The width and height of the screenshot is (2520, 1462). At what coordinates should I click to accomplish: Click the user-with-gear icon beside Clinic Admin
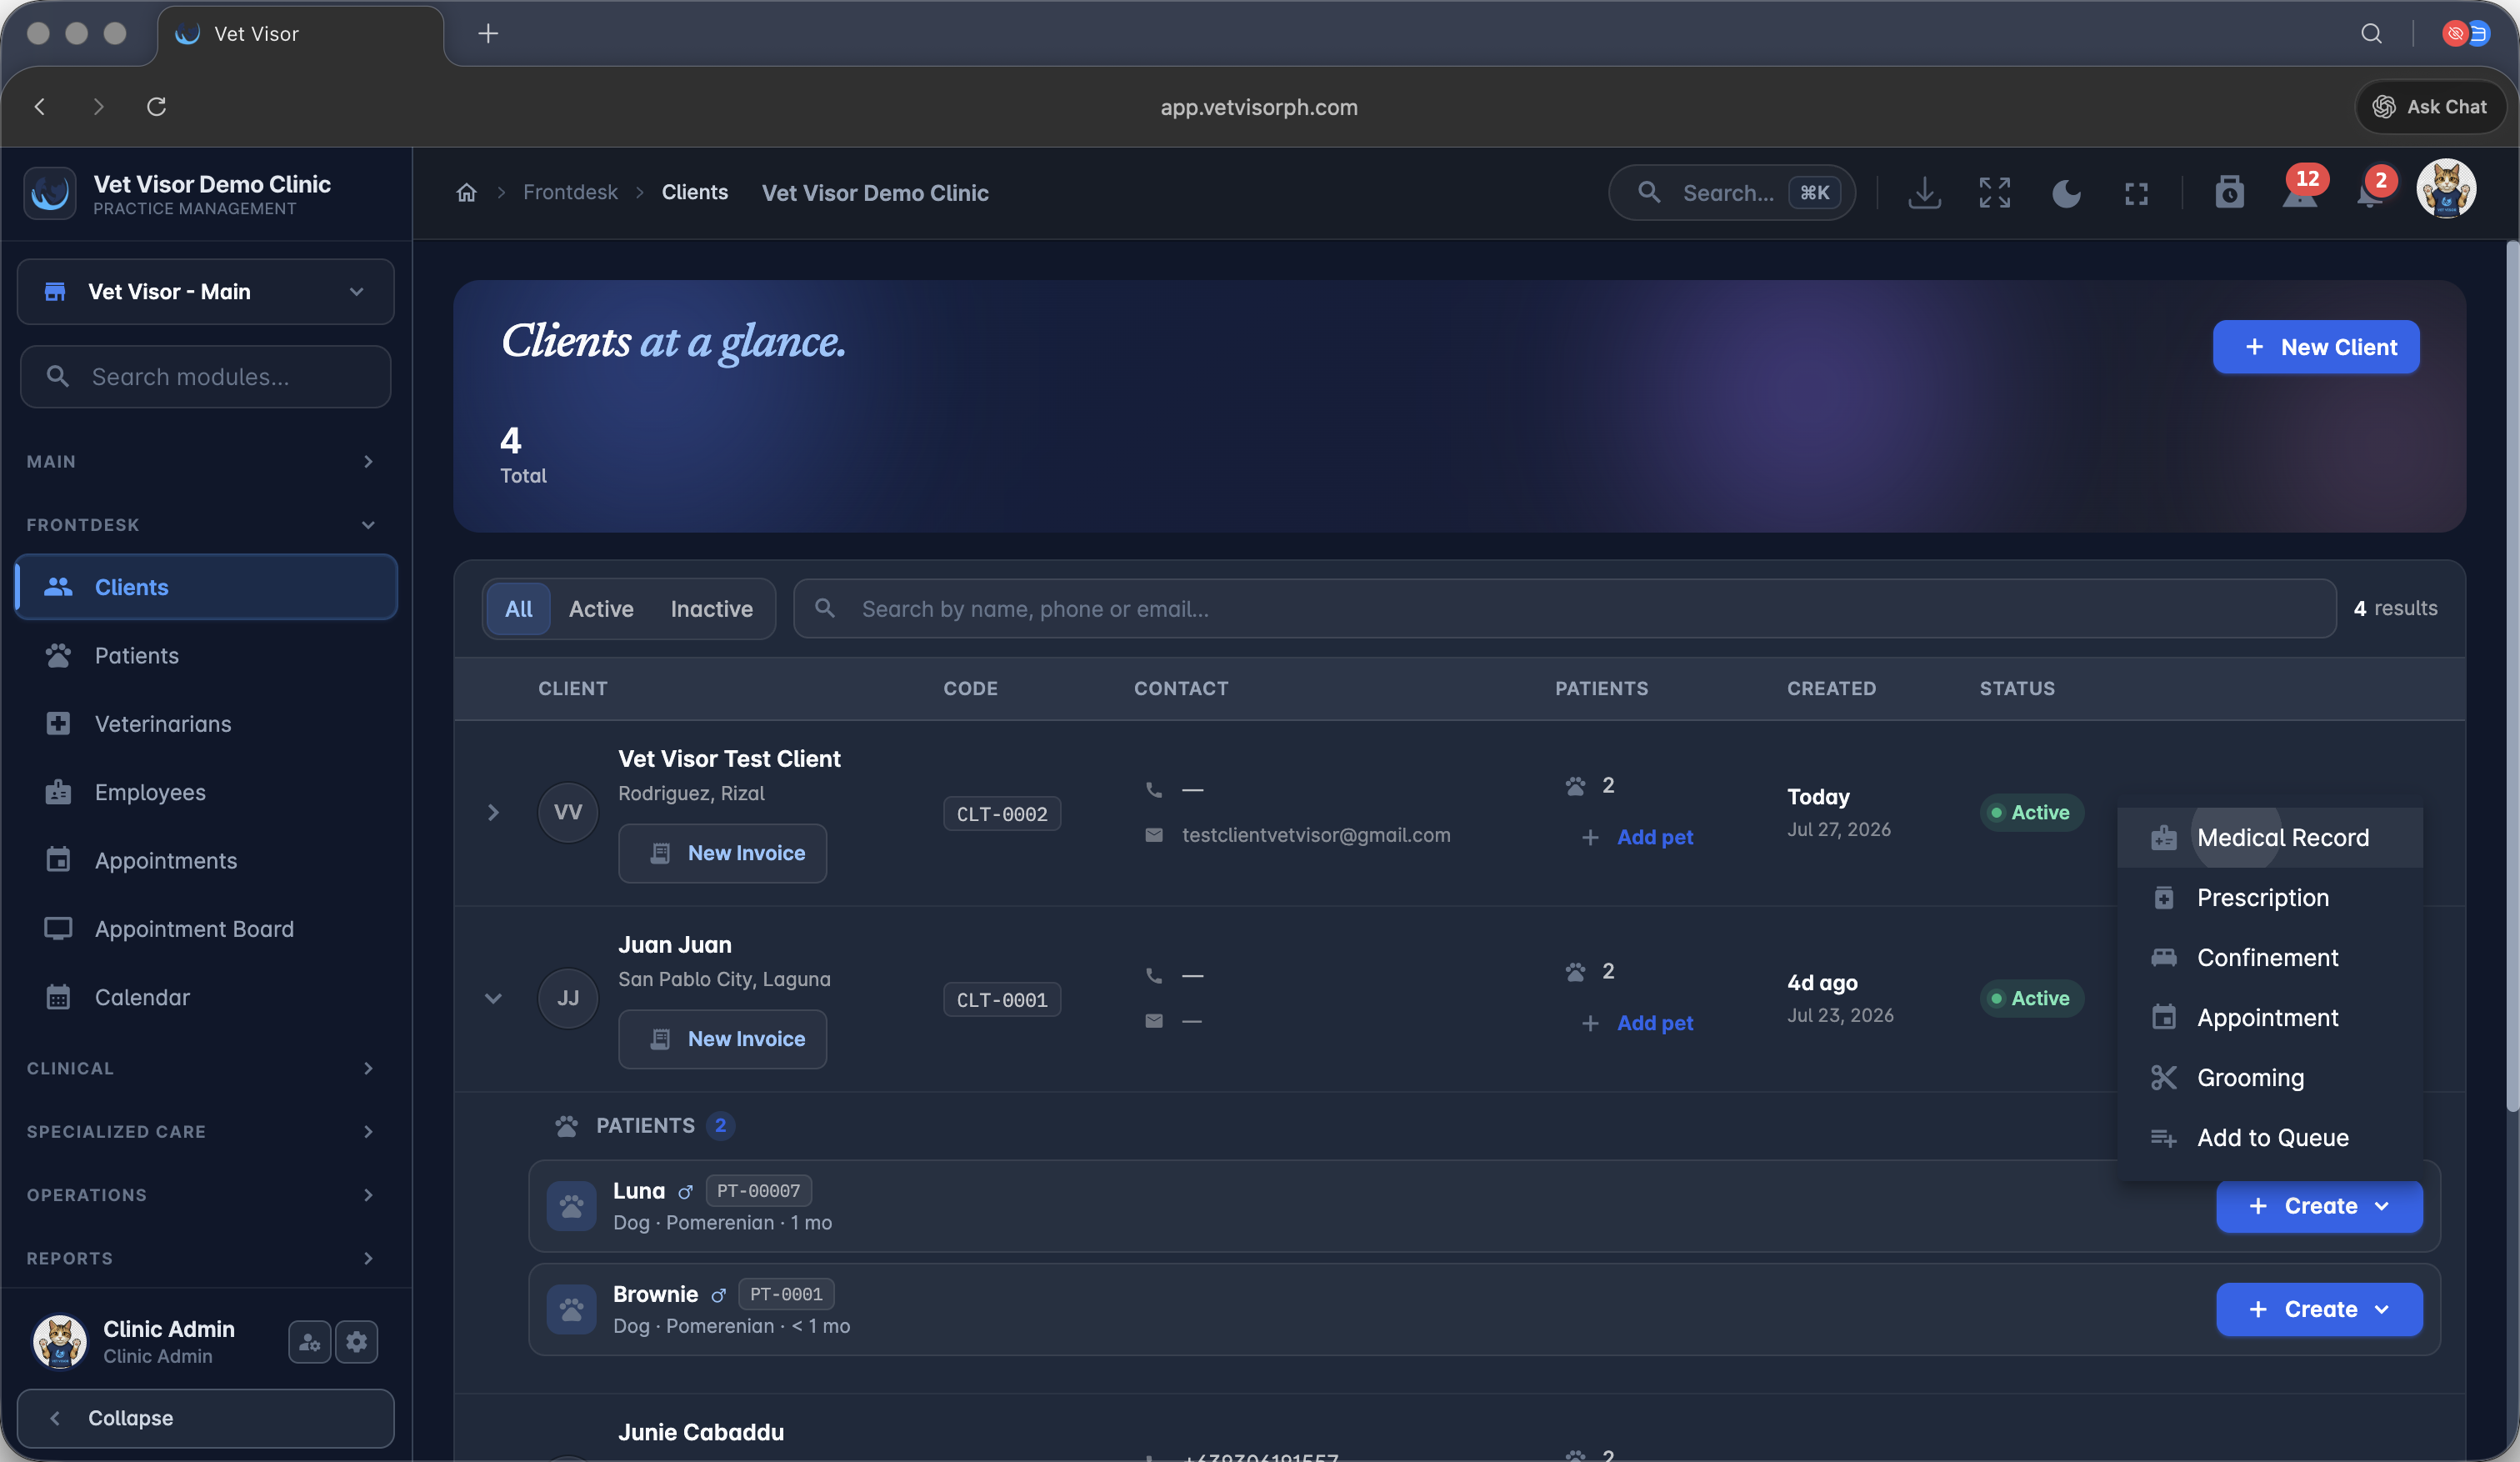(x=309, y=1342)
